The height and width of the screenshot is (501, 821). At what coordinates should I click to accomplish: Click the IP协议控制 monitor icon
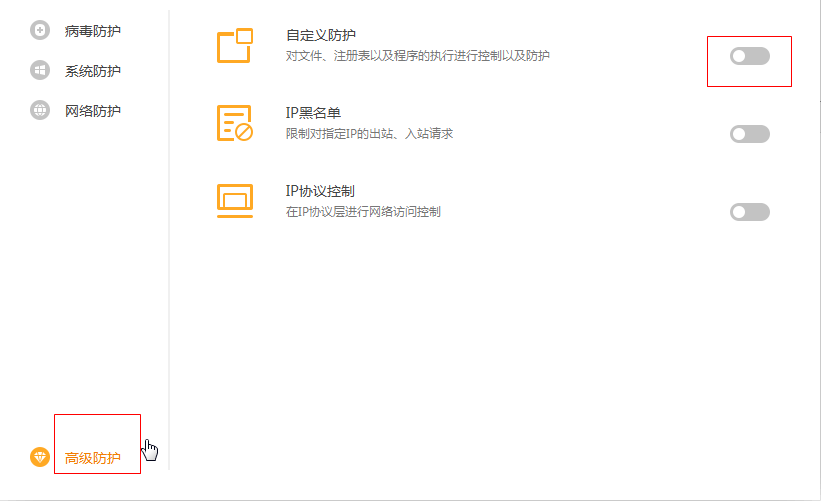(x=235, y=200)
